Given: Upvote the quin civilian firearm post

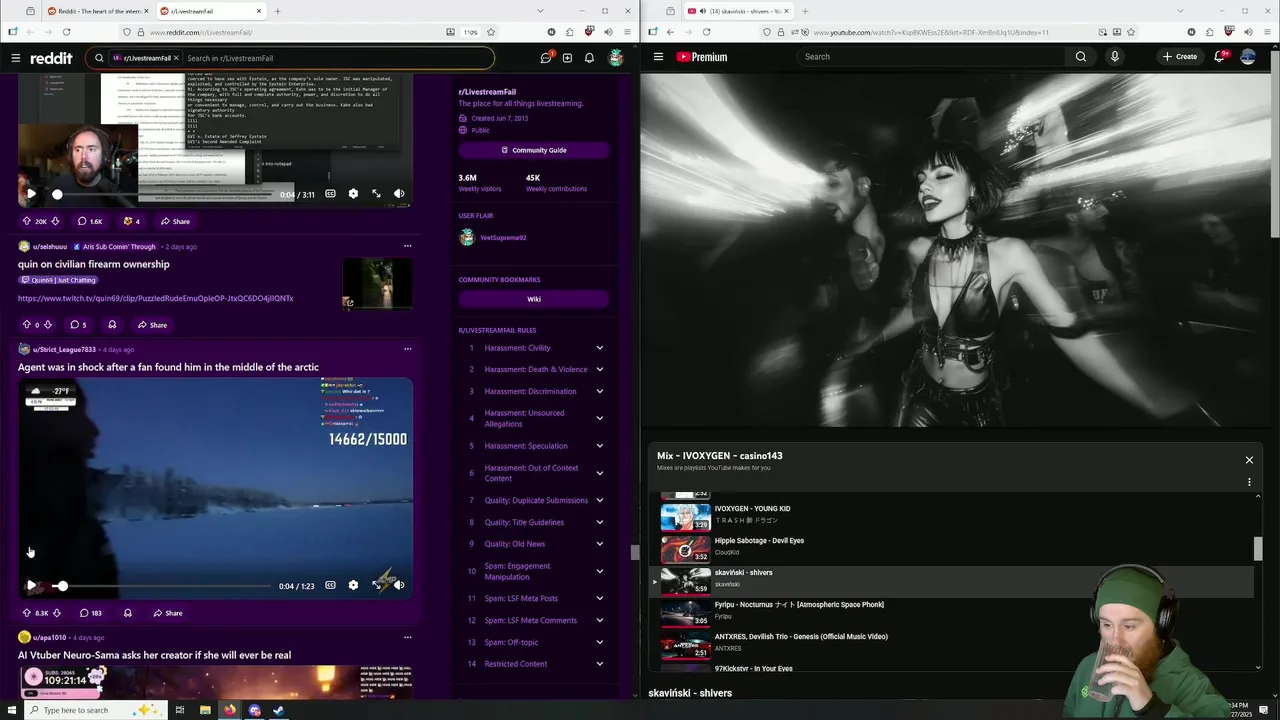Looking at the screenshot, I should (x=27, y=325).
